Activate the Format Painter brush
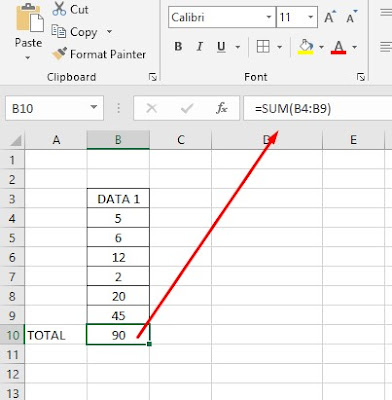392x400 pixels. coord(99,54)
